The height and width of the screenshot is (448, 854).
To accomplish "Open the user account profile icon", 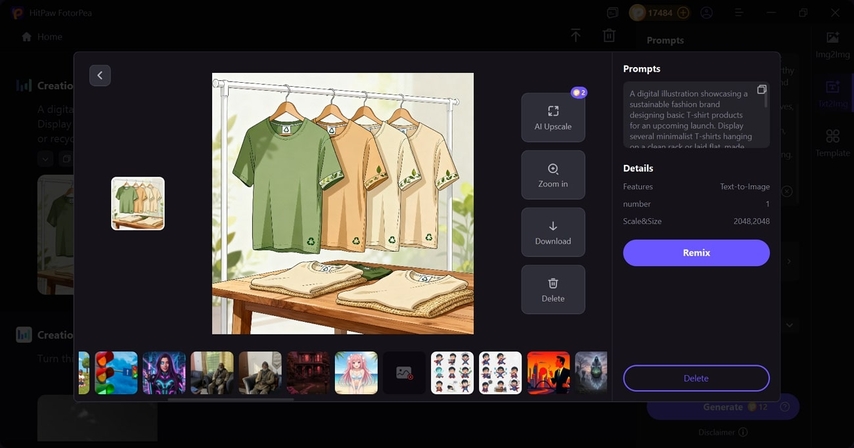I will pyautogui.click(x=708, y=13).
